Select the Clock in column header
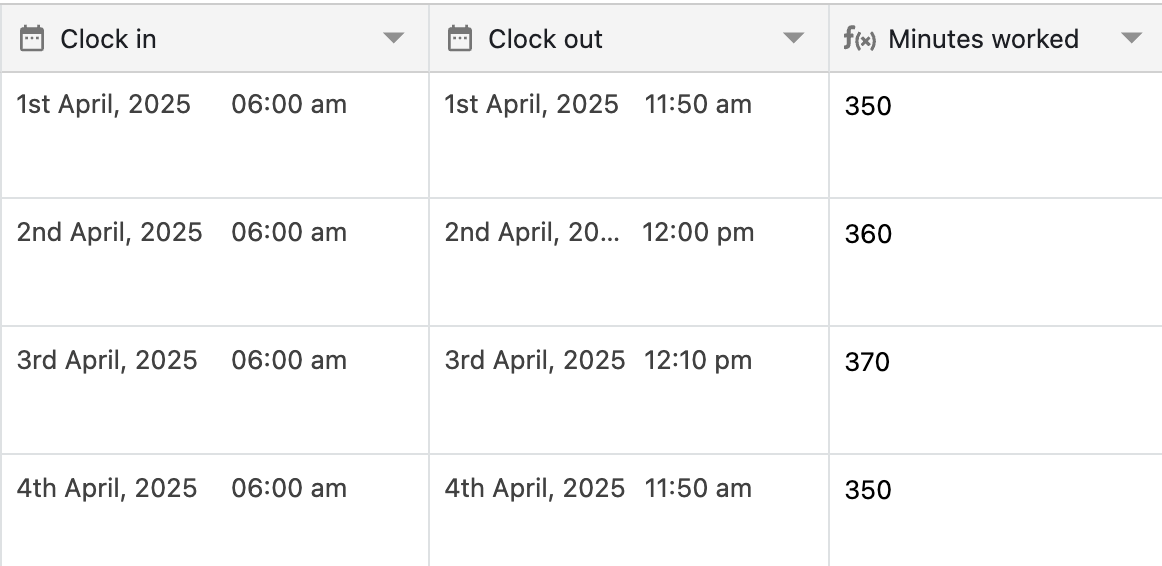Viewport: 1162px width, 566px height. tap(215, 39)
